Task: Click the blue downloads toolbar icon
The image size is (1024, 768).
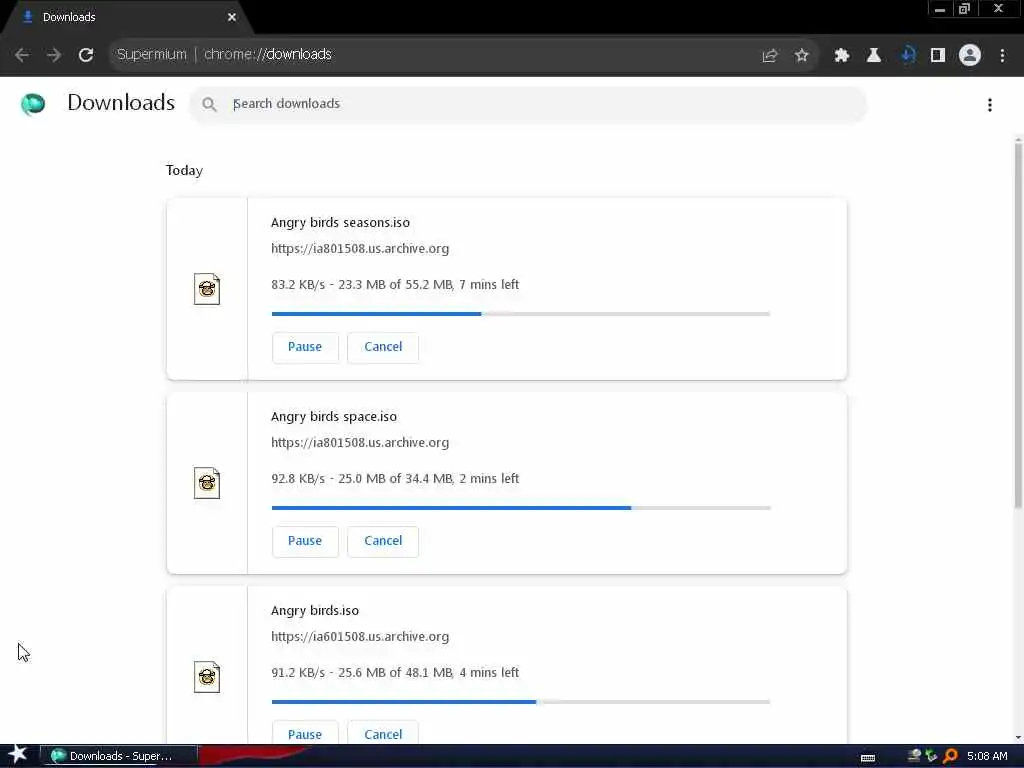Action: pyautogui.click(x=907, y=56)
